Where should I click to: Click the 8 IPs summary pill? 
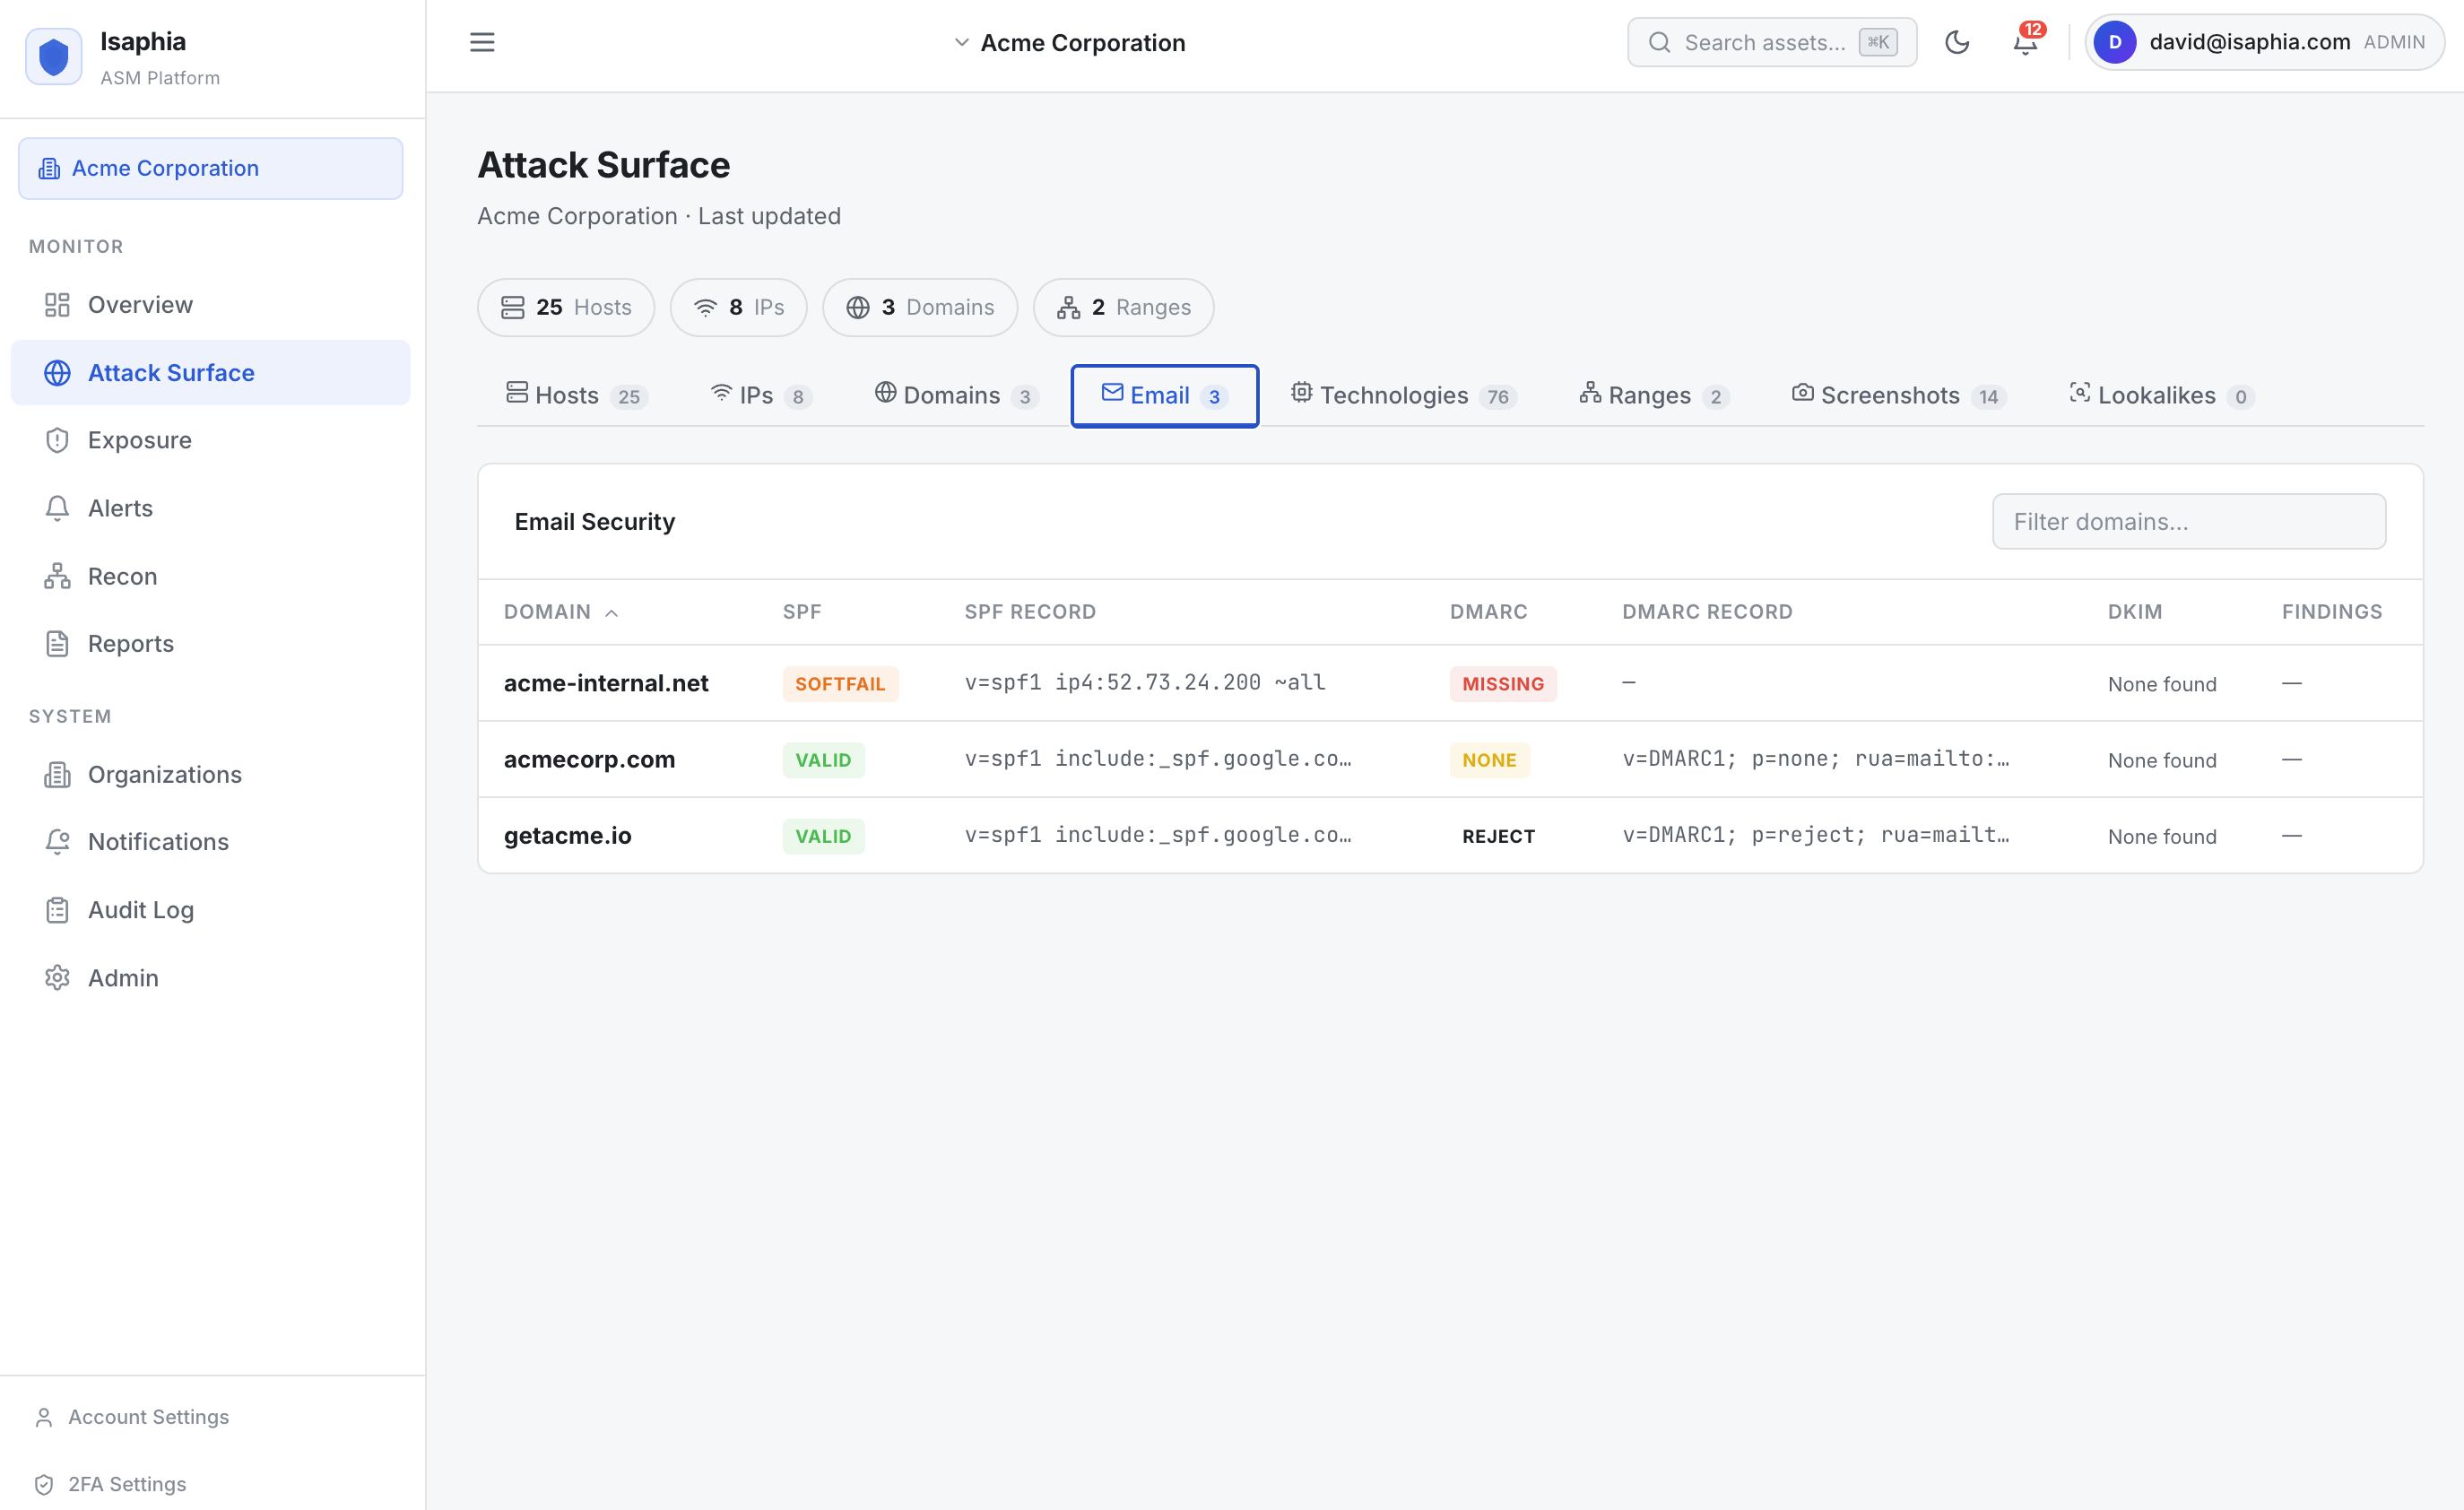(x=738, y=307)
